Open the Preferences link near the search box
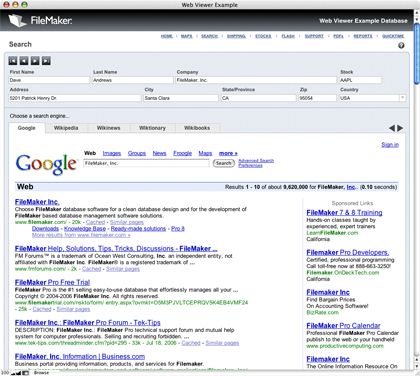Viewport: 420px width, 376px height. coord(250,165)
